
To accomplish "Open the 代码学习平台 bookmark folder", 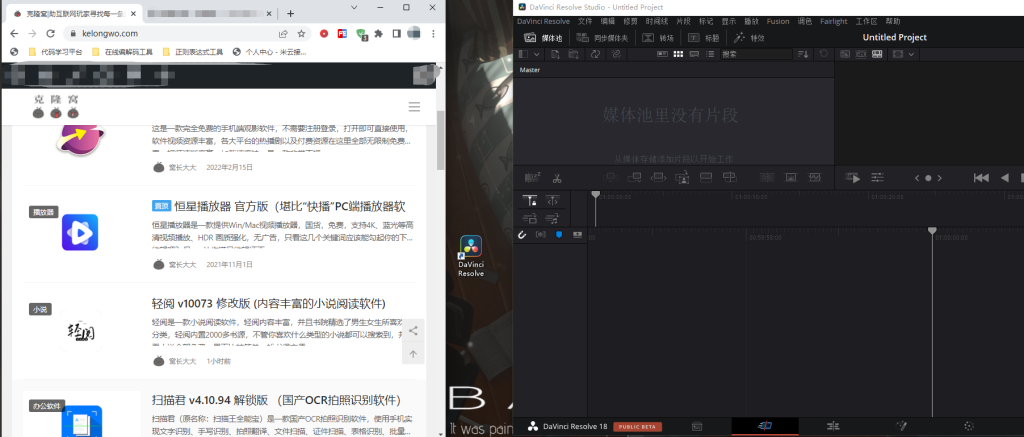I will click(56, 52).
